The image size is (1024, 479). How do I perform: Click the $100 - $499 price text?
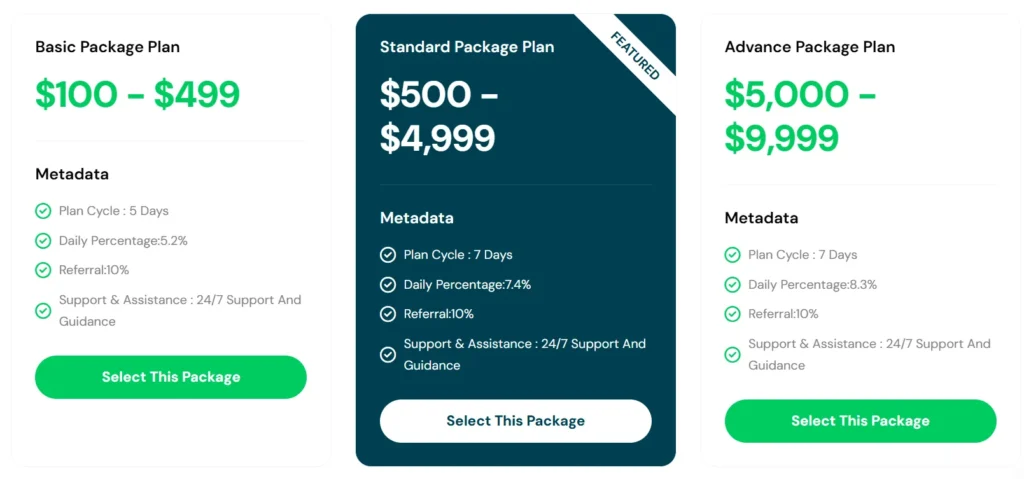click(138, 94)
